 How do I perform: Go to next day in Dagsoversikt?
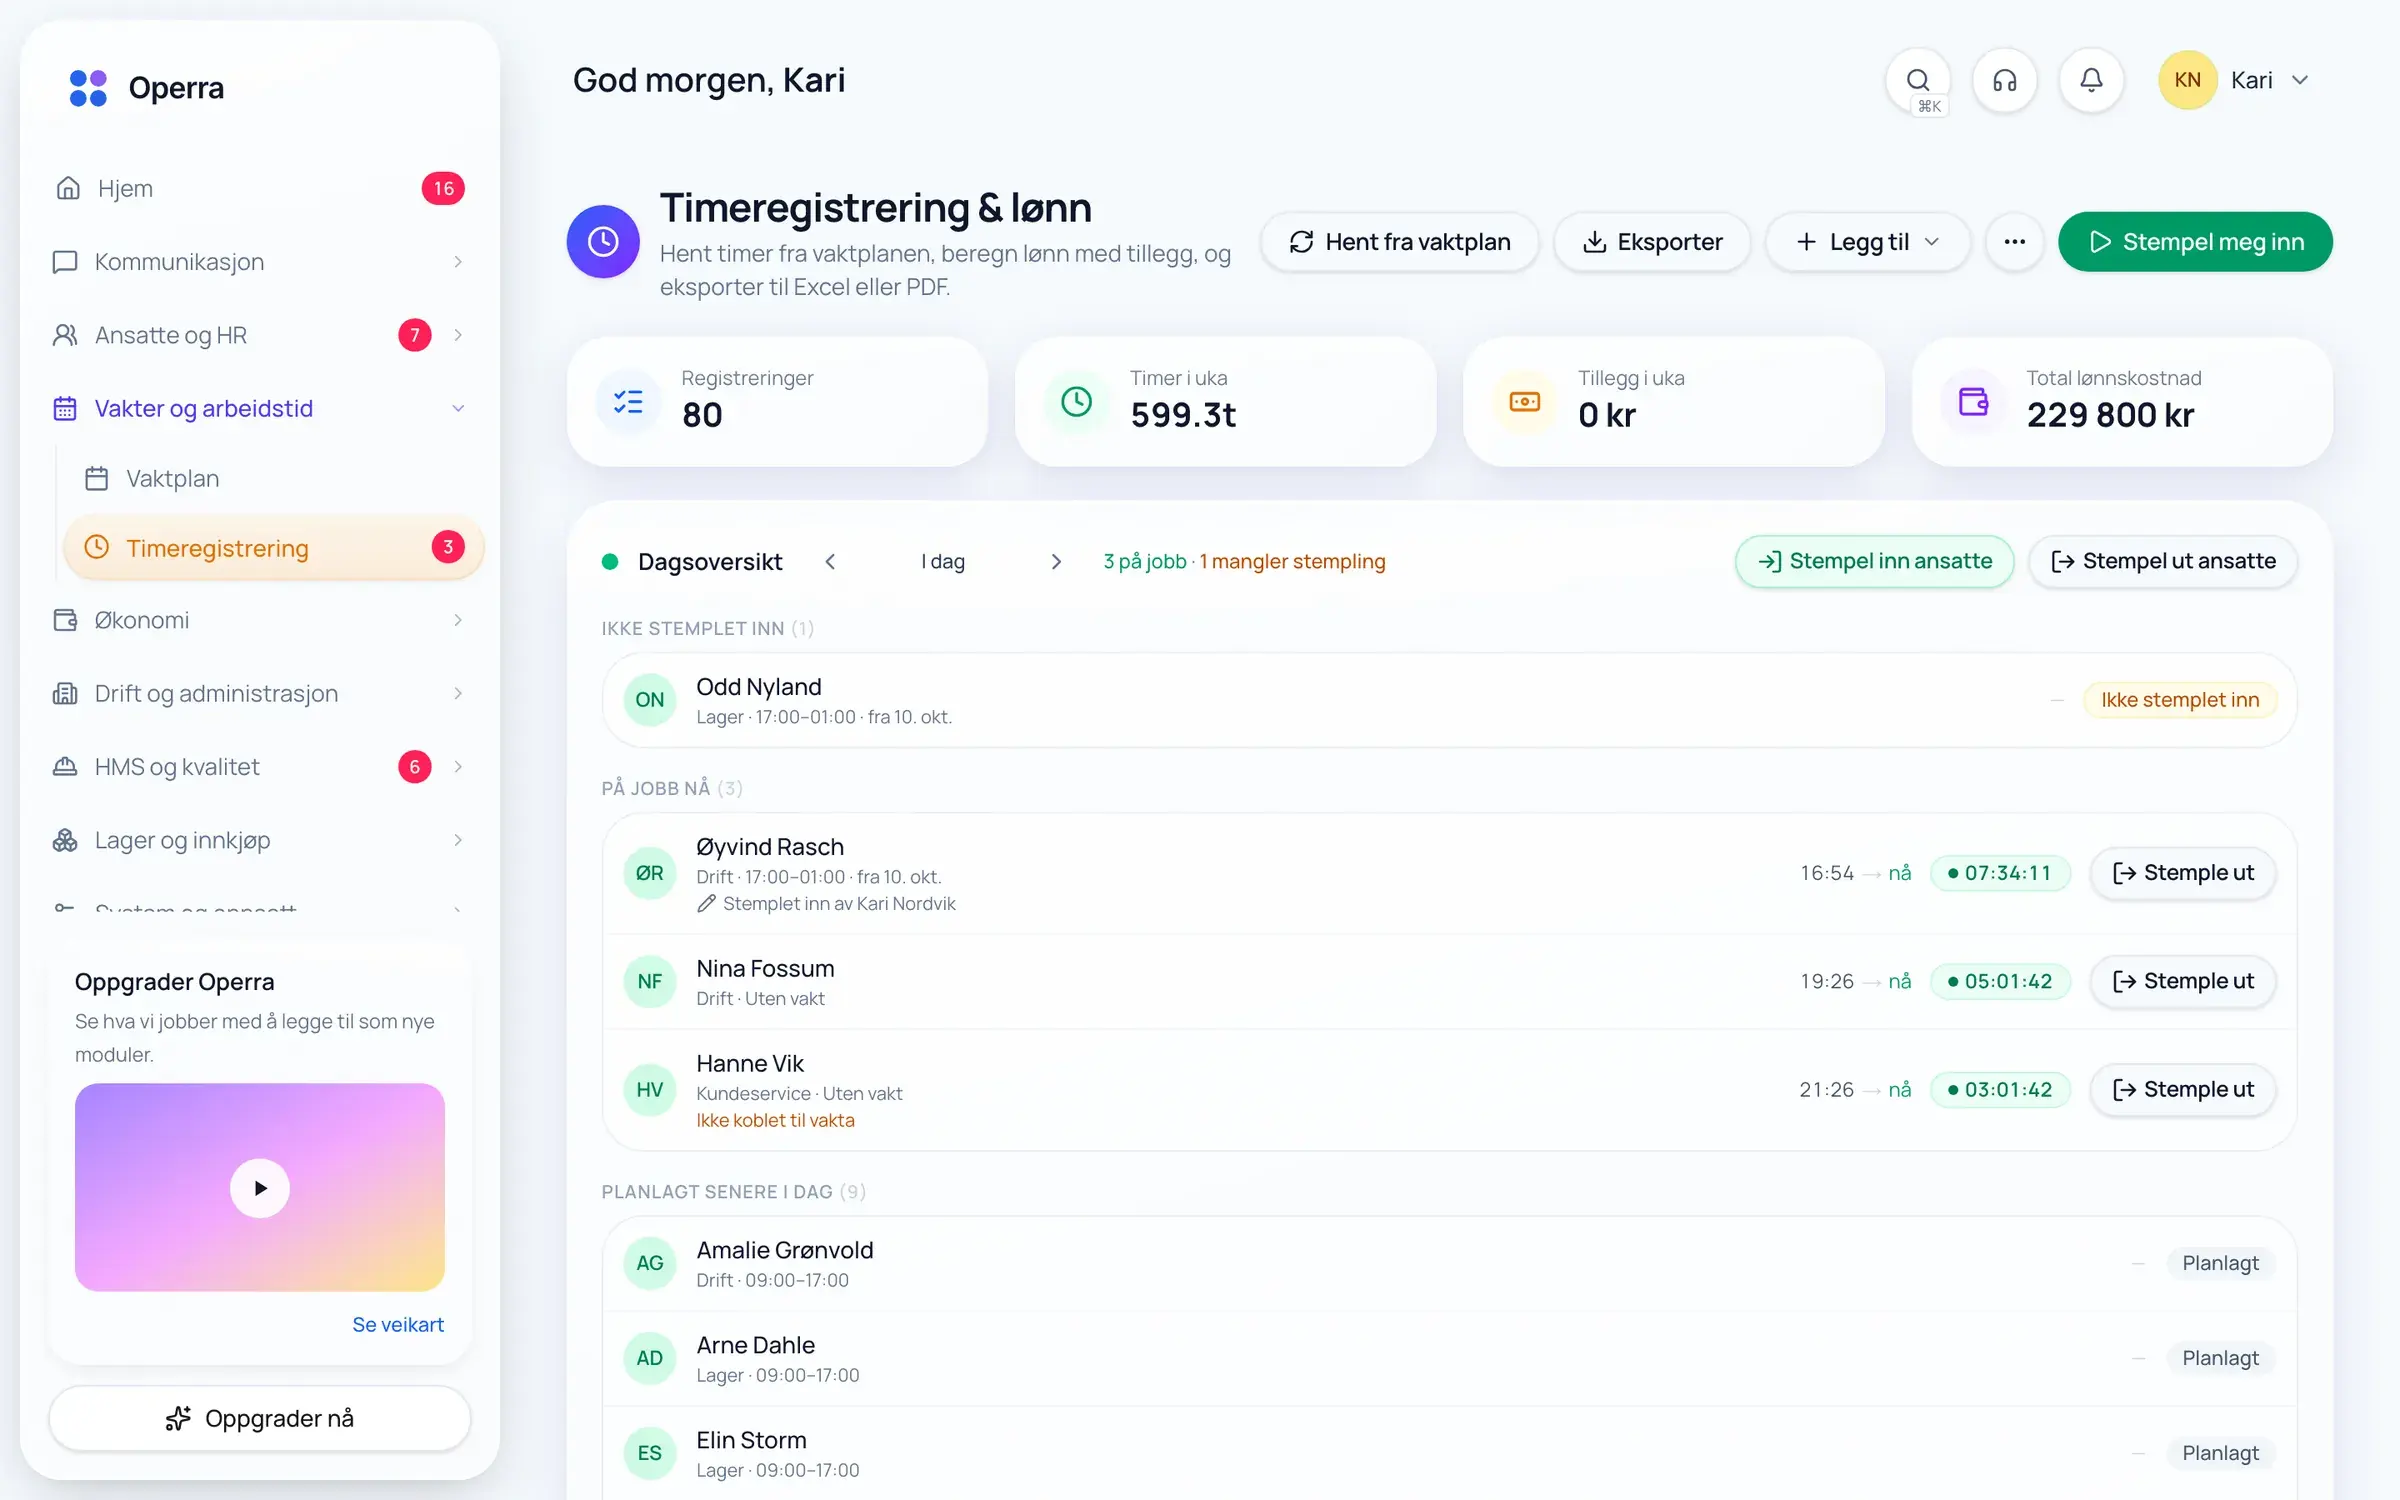tap(1056, 562)
